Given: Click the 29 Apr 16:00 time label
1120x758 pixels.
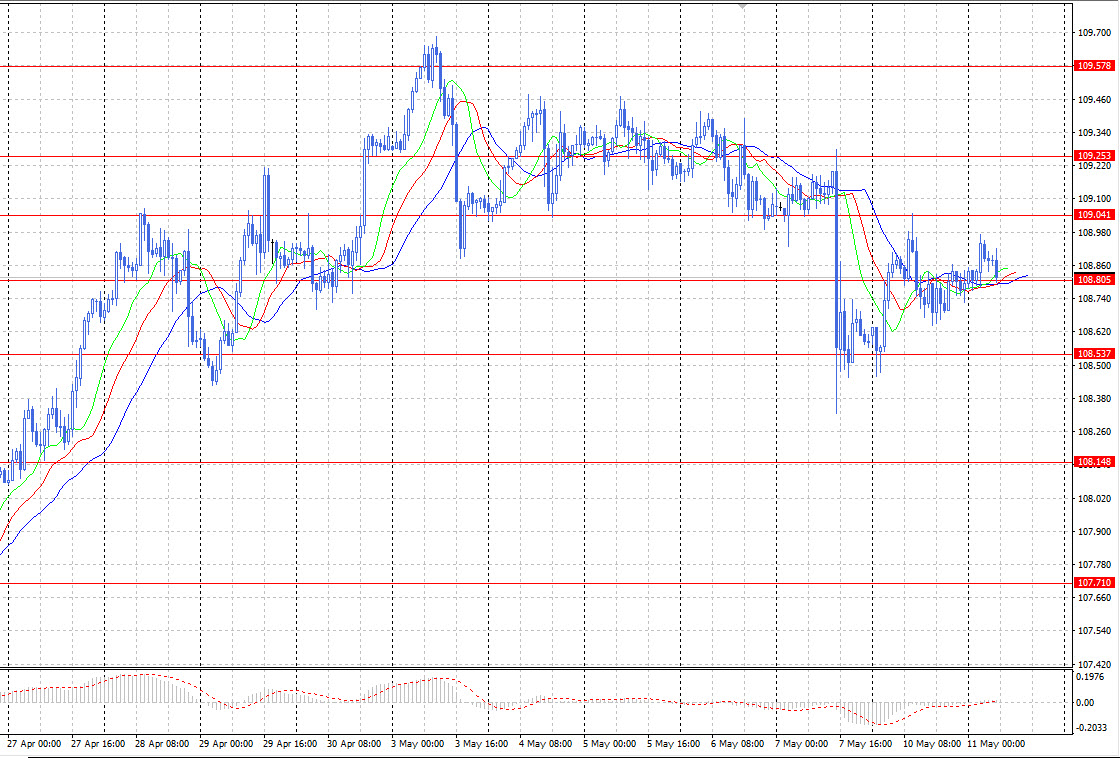Looking at the screenshot, I should click(290, 744).
